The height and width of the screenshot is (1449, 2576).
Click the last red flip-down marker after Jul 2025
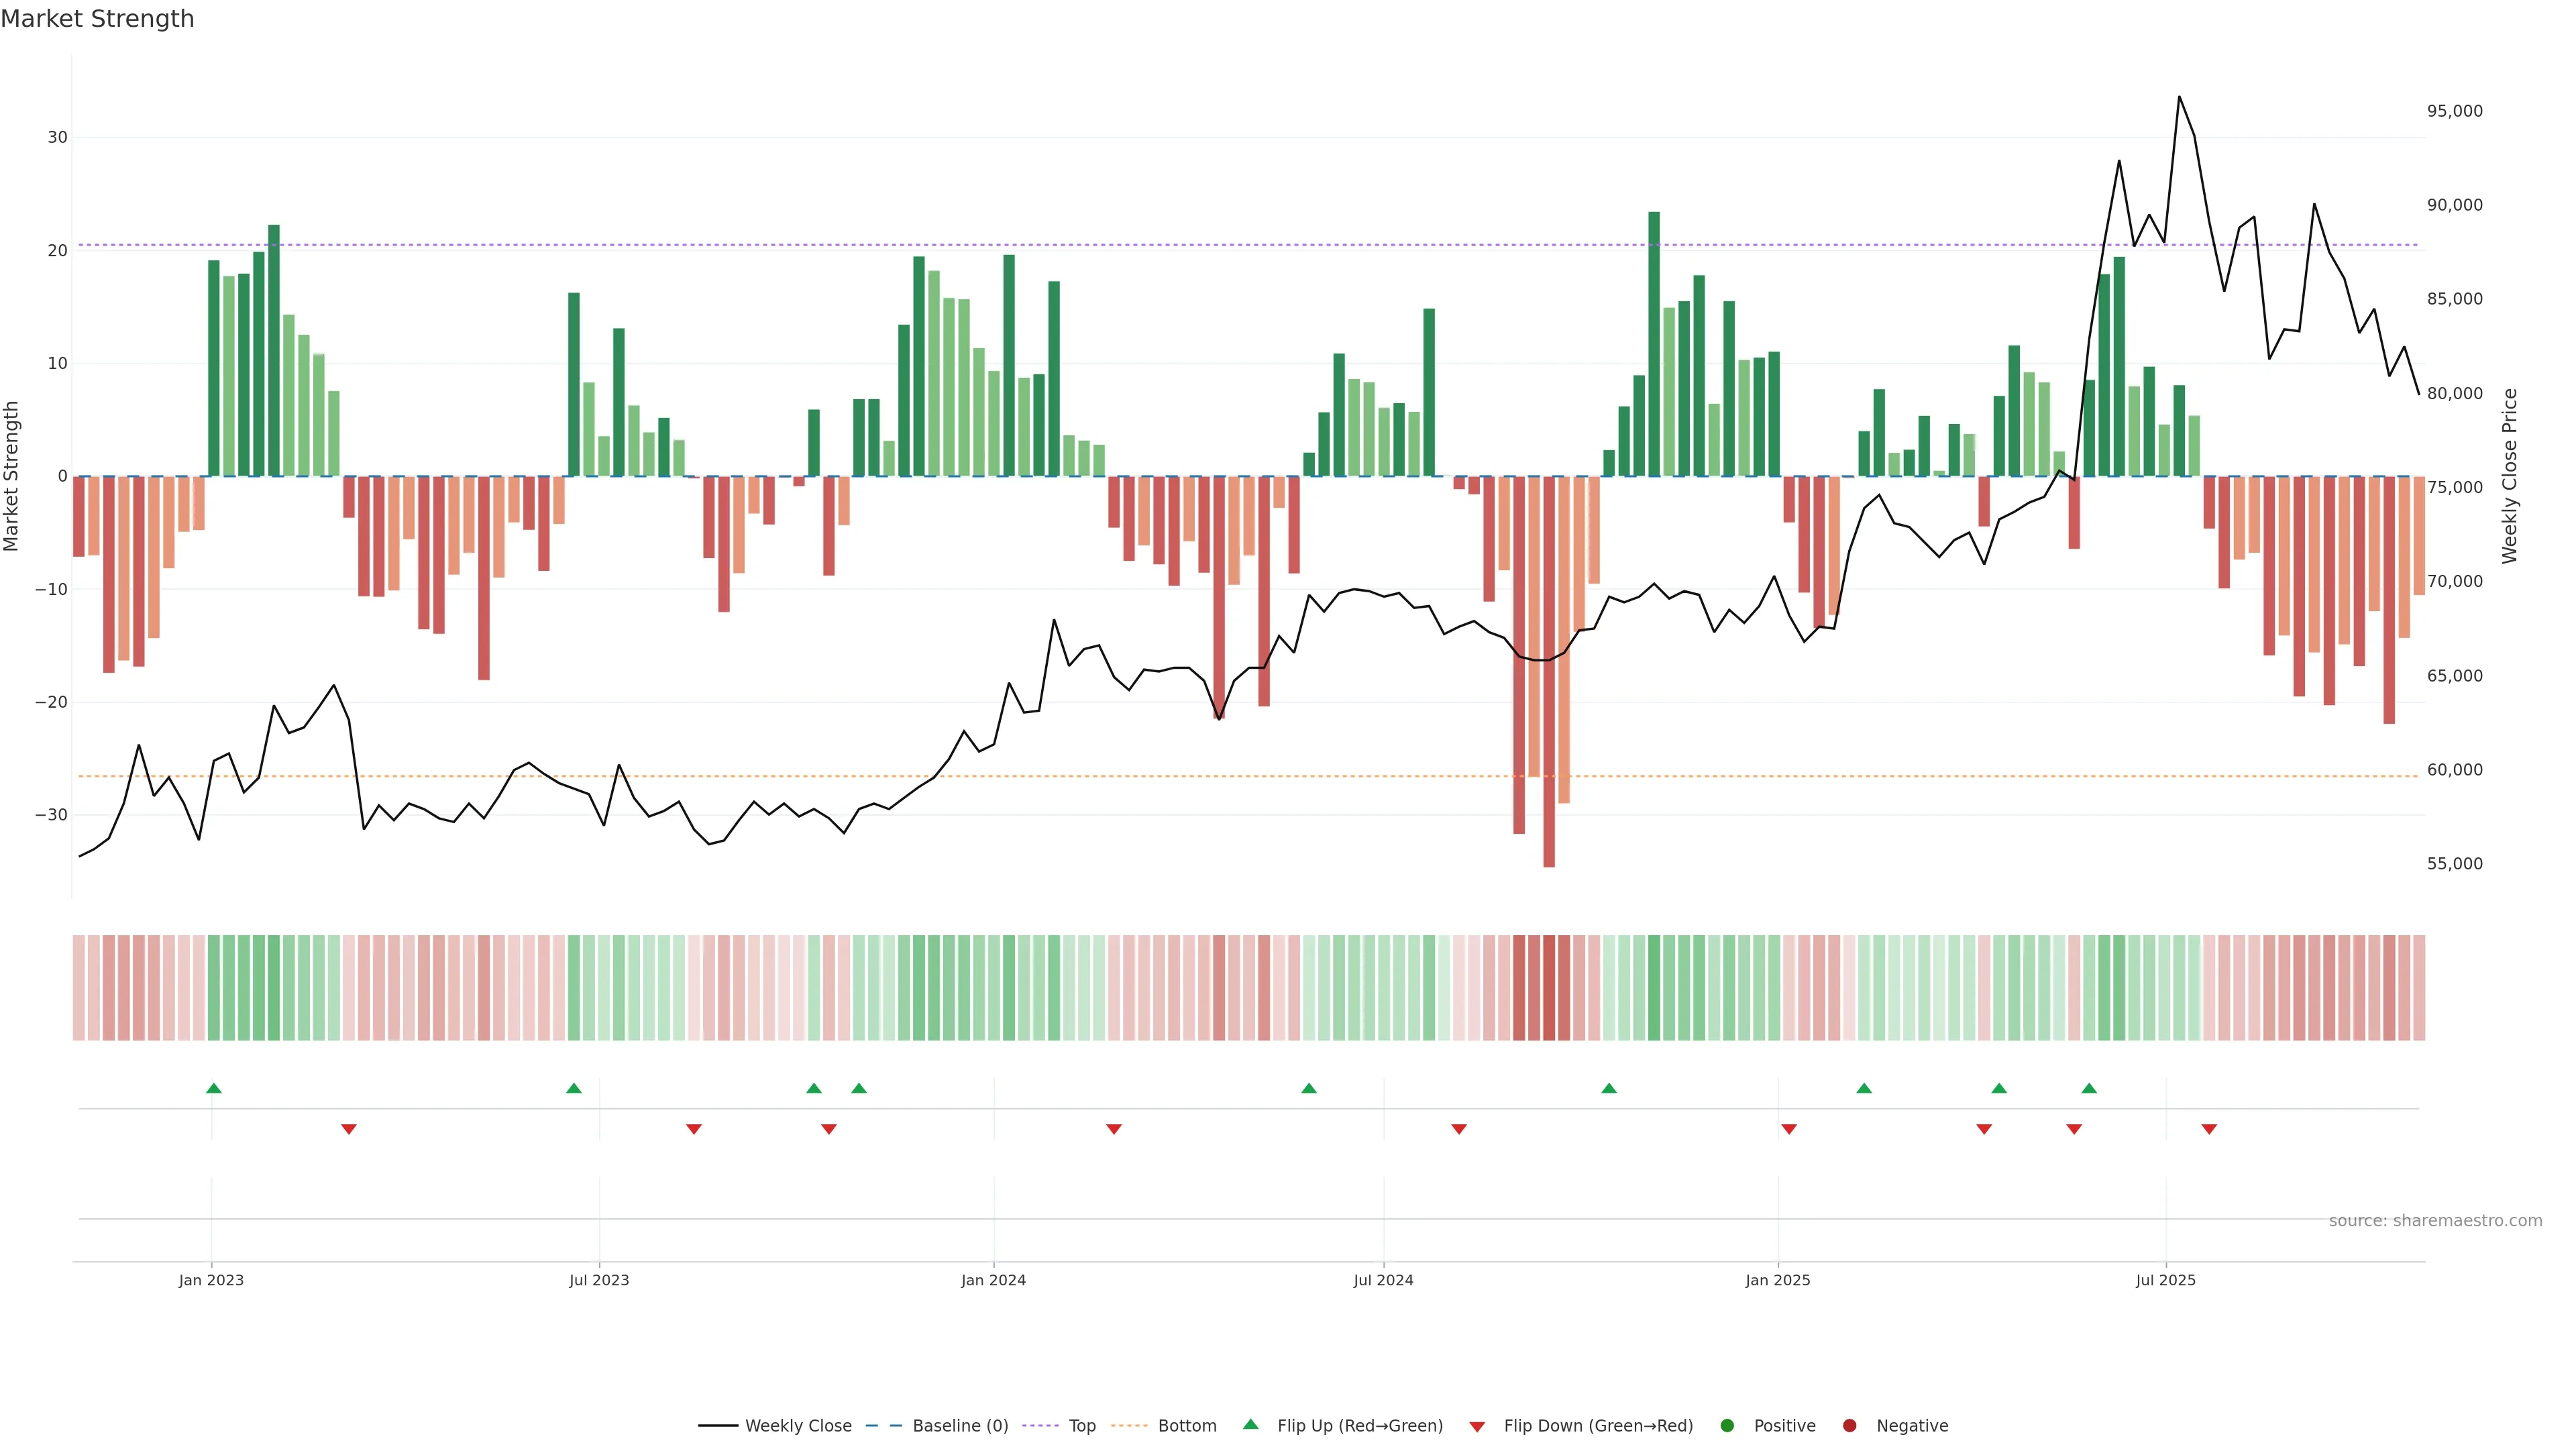pyautogui.click(x=2209, y=1129)
